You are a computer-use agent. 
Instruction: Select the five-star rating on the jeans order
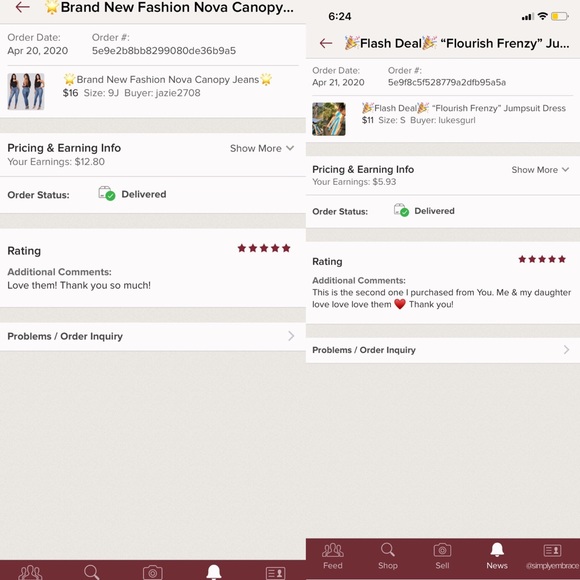[x=264, y=248]
